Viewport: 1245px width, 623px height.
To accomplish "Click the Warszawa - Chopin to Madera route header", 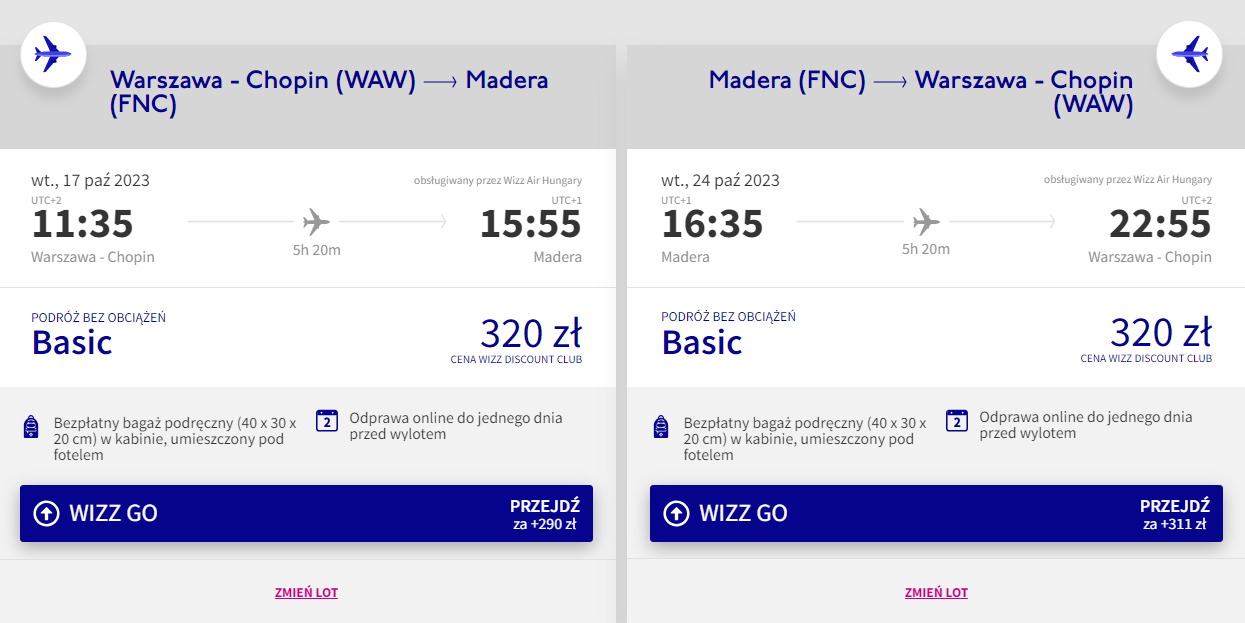I will tap(329, 92).
